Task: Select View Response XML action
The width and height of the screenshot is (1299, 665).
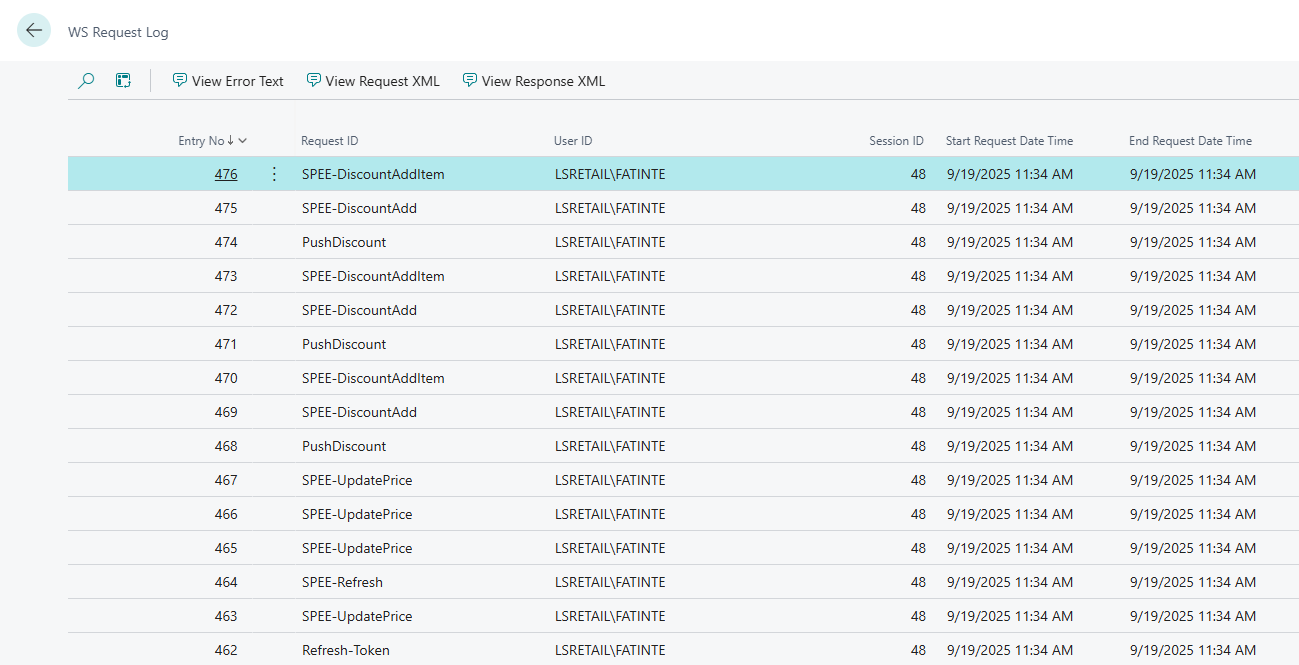Action: (x=534, y=81)
